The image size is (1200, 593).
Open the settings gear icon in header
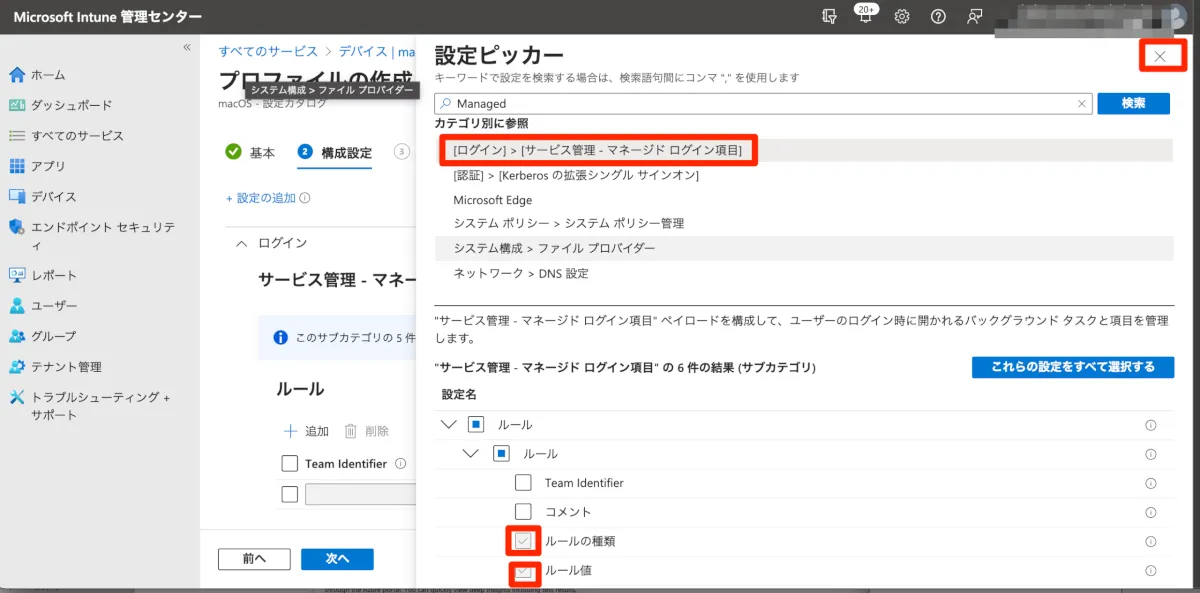click(x=902, y=17)
